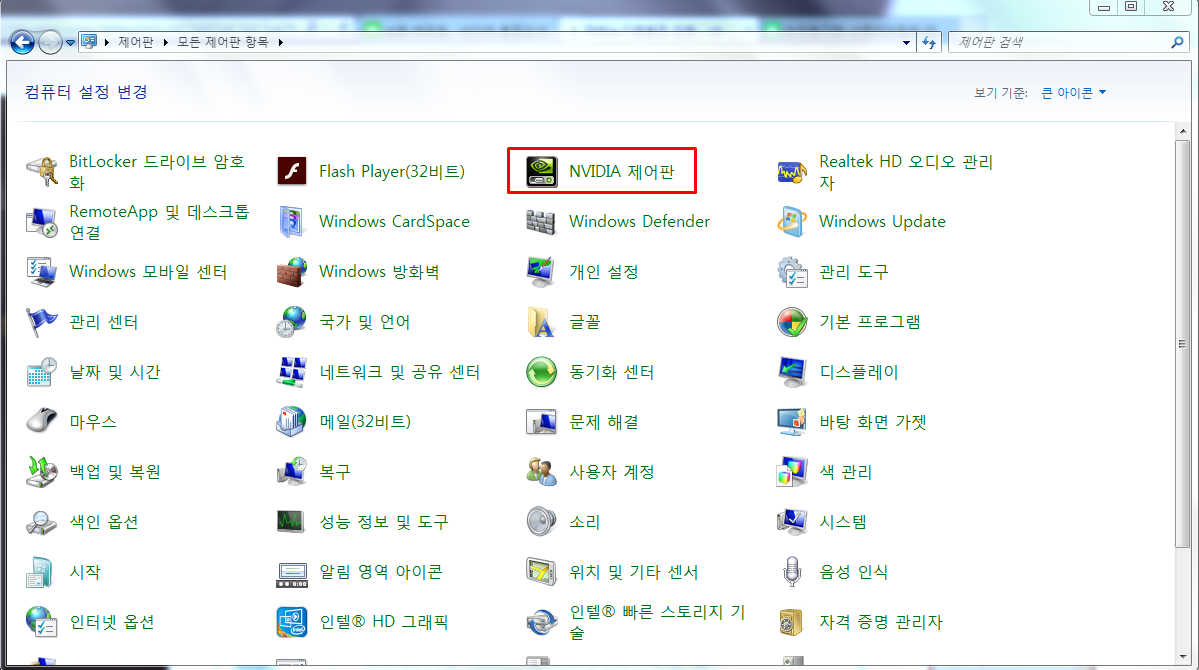Screen dimensions: 1199x670
Task: Open the 관리 센터 flag icon
Action: click(x=42, y=322)
